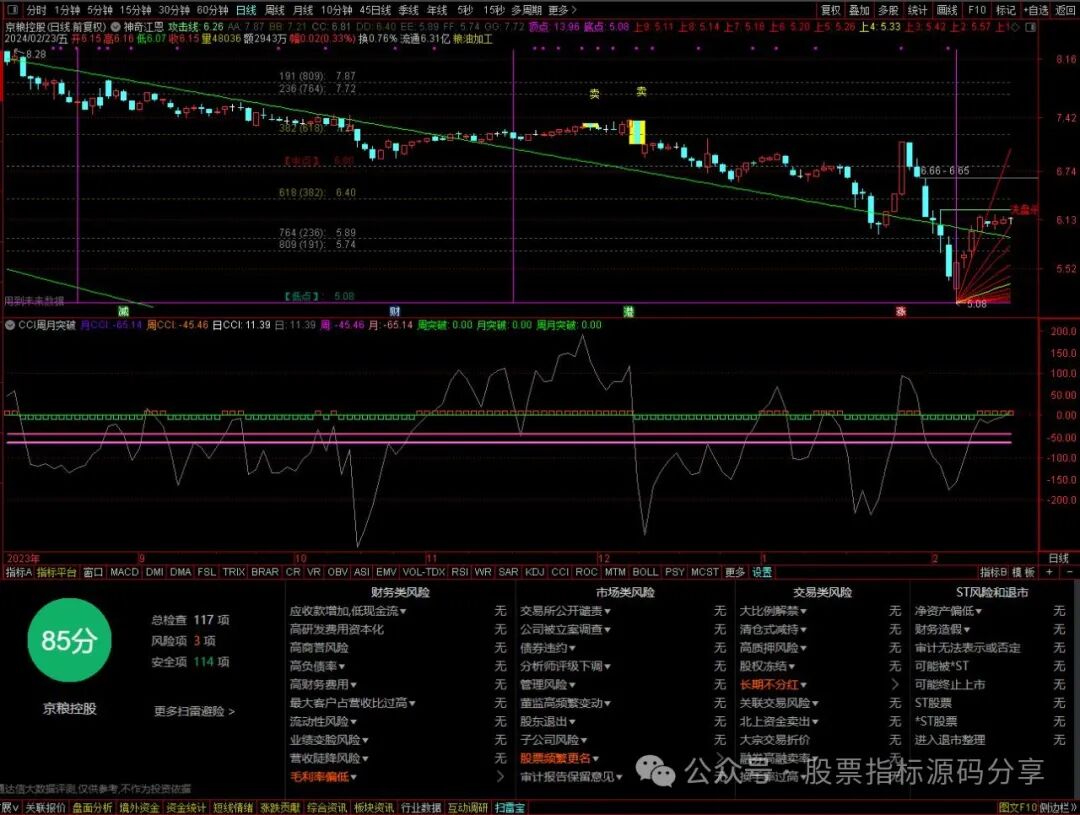1080x815 pixels.
Task: Expand the 高财务费用 risk item
Action: (323, 685)
